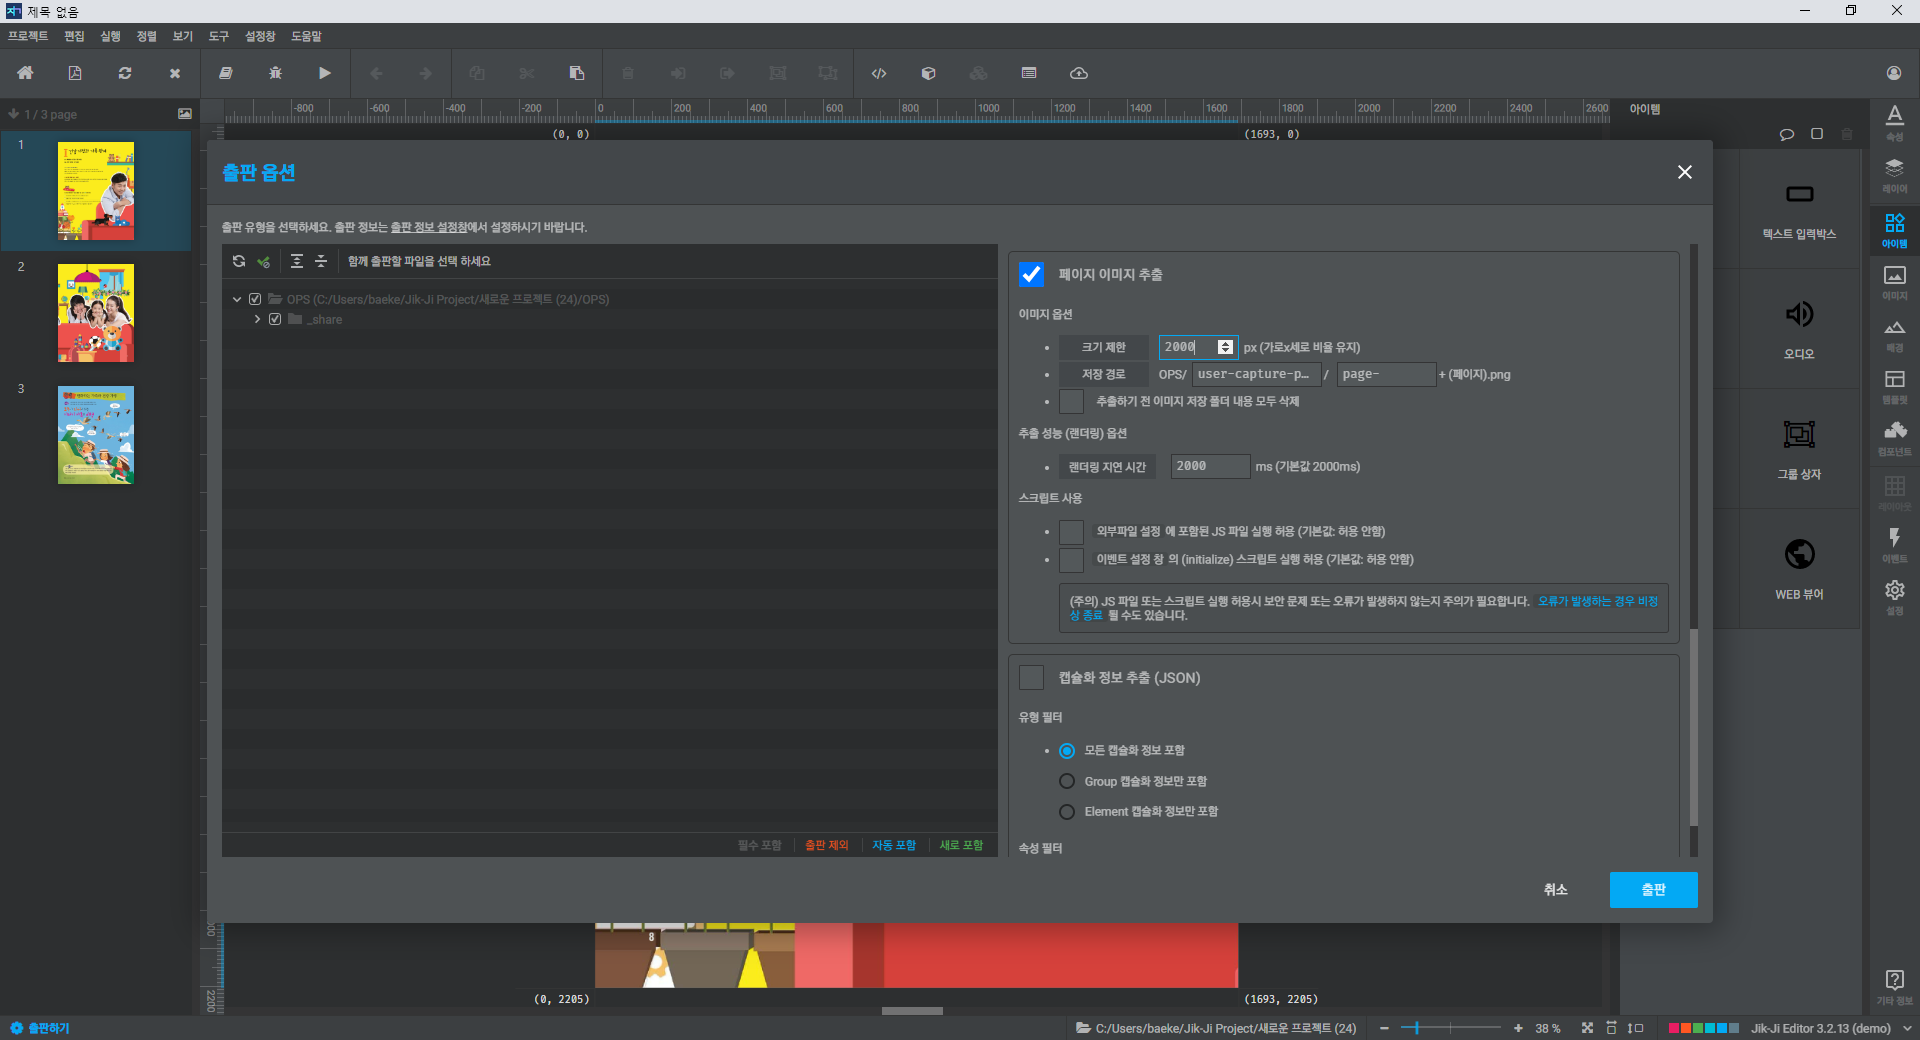Open the code editor icon in the toolbar
Image resolution: width=1920 pixels, height=1040 pixels.
point(878,73)
